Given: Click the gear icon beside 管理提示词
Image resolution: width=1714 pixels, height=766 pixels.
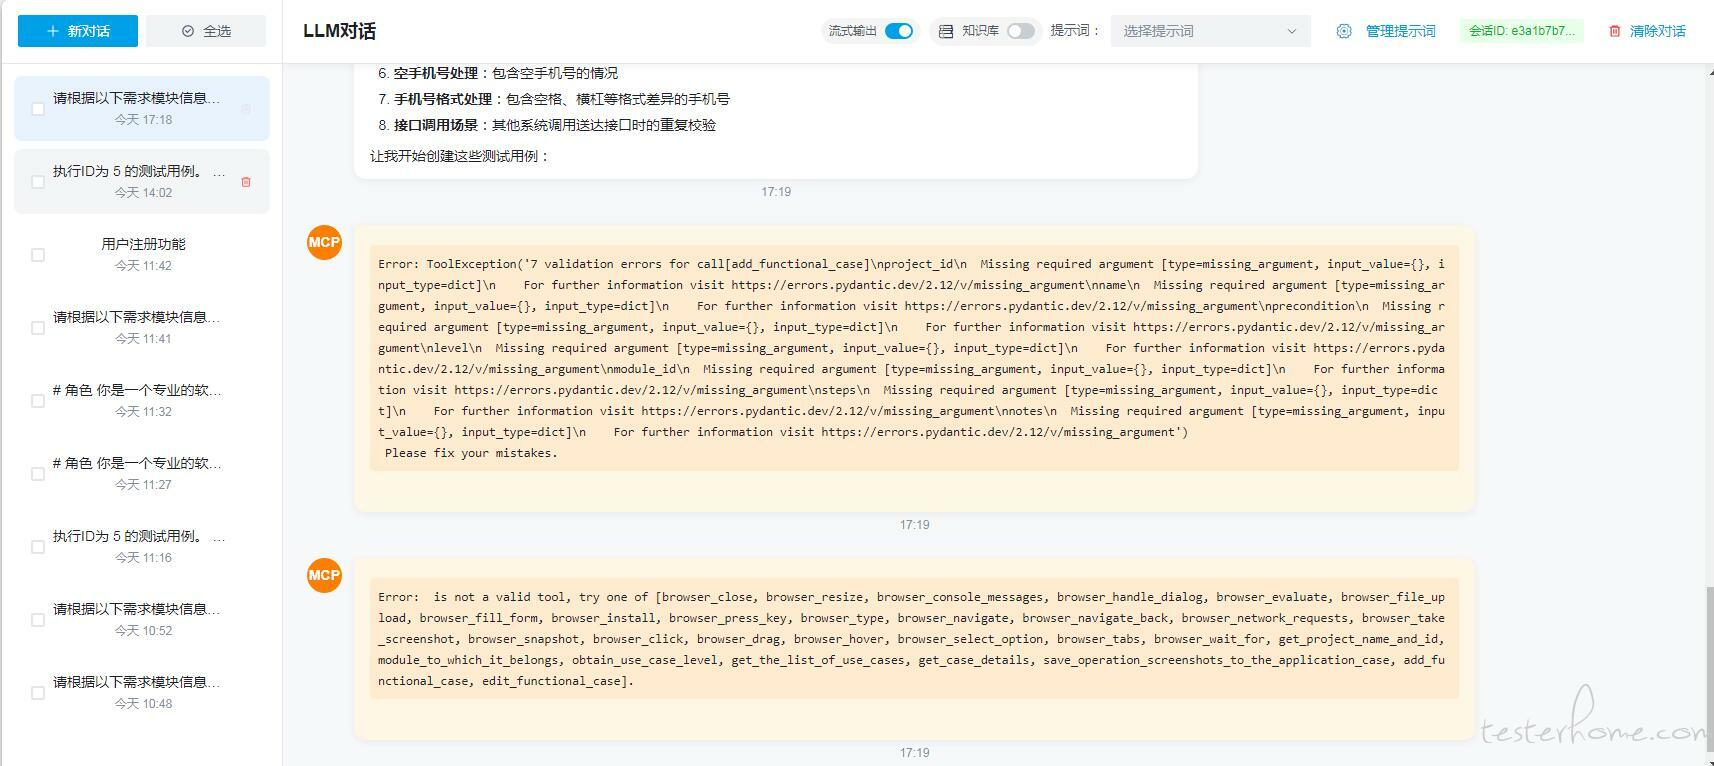Looking at the screenshot, I should (x=1344, y=31).
